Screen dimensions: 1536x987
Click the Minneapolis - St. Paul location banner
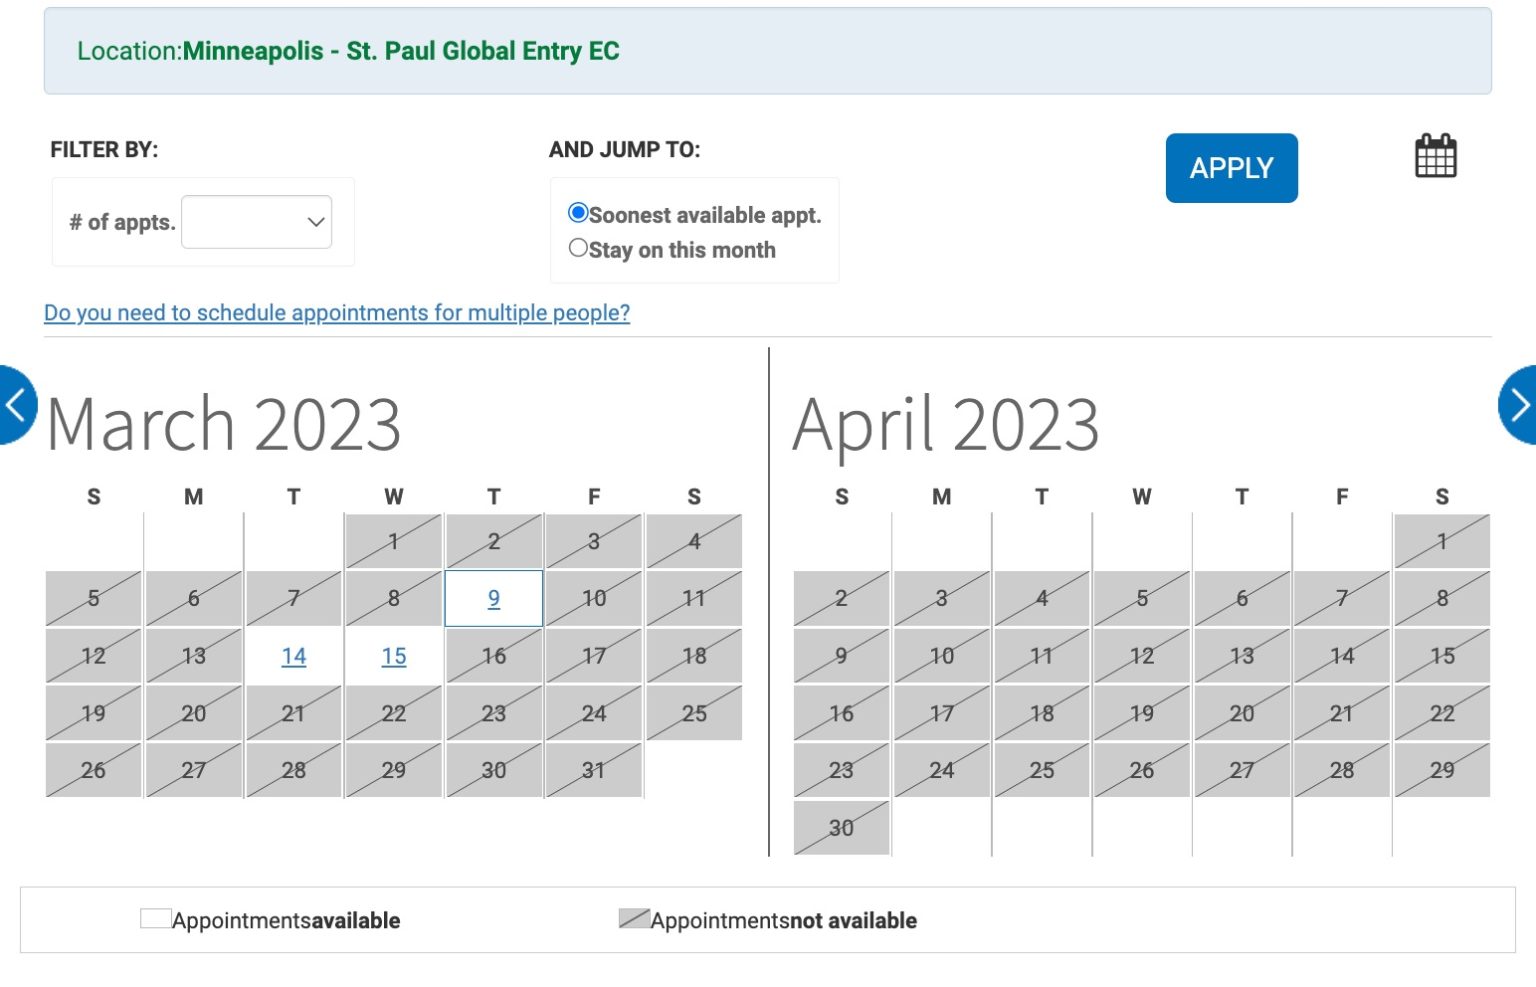tap(350, 51)
